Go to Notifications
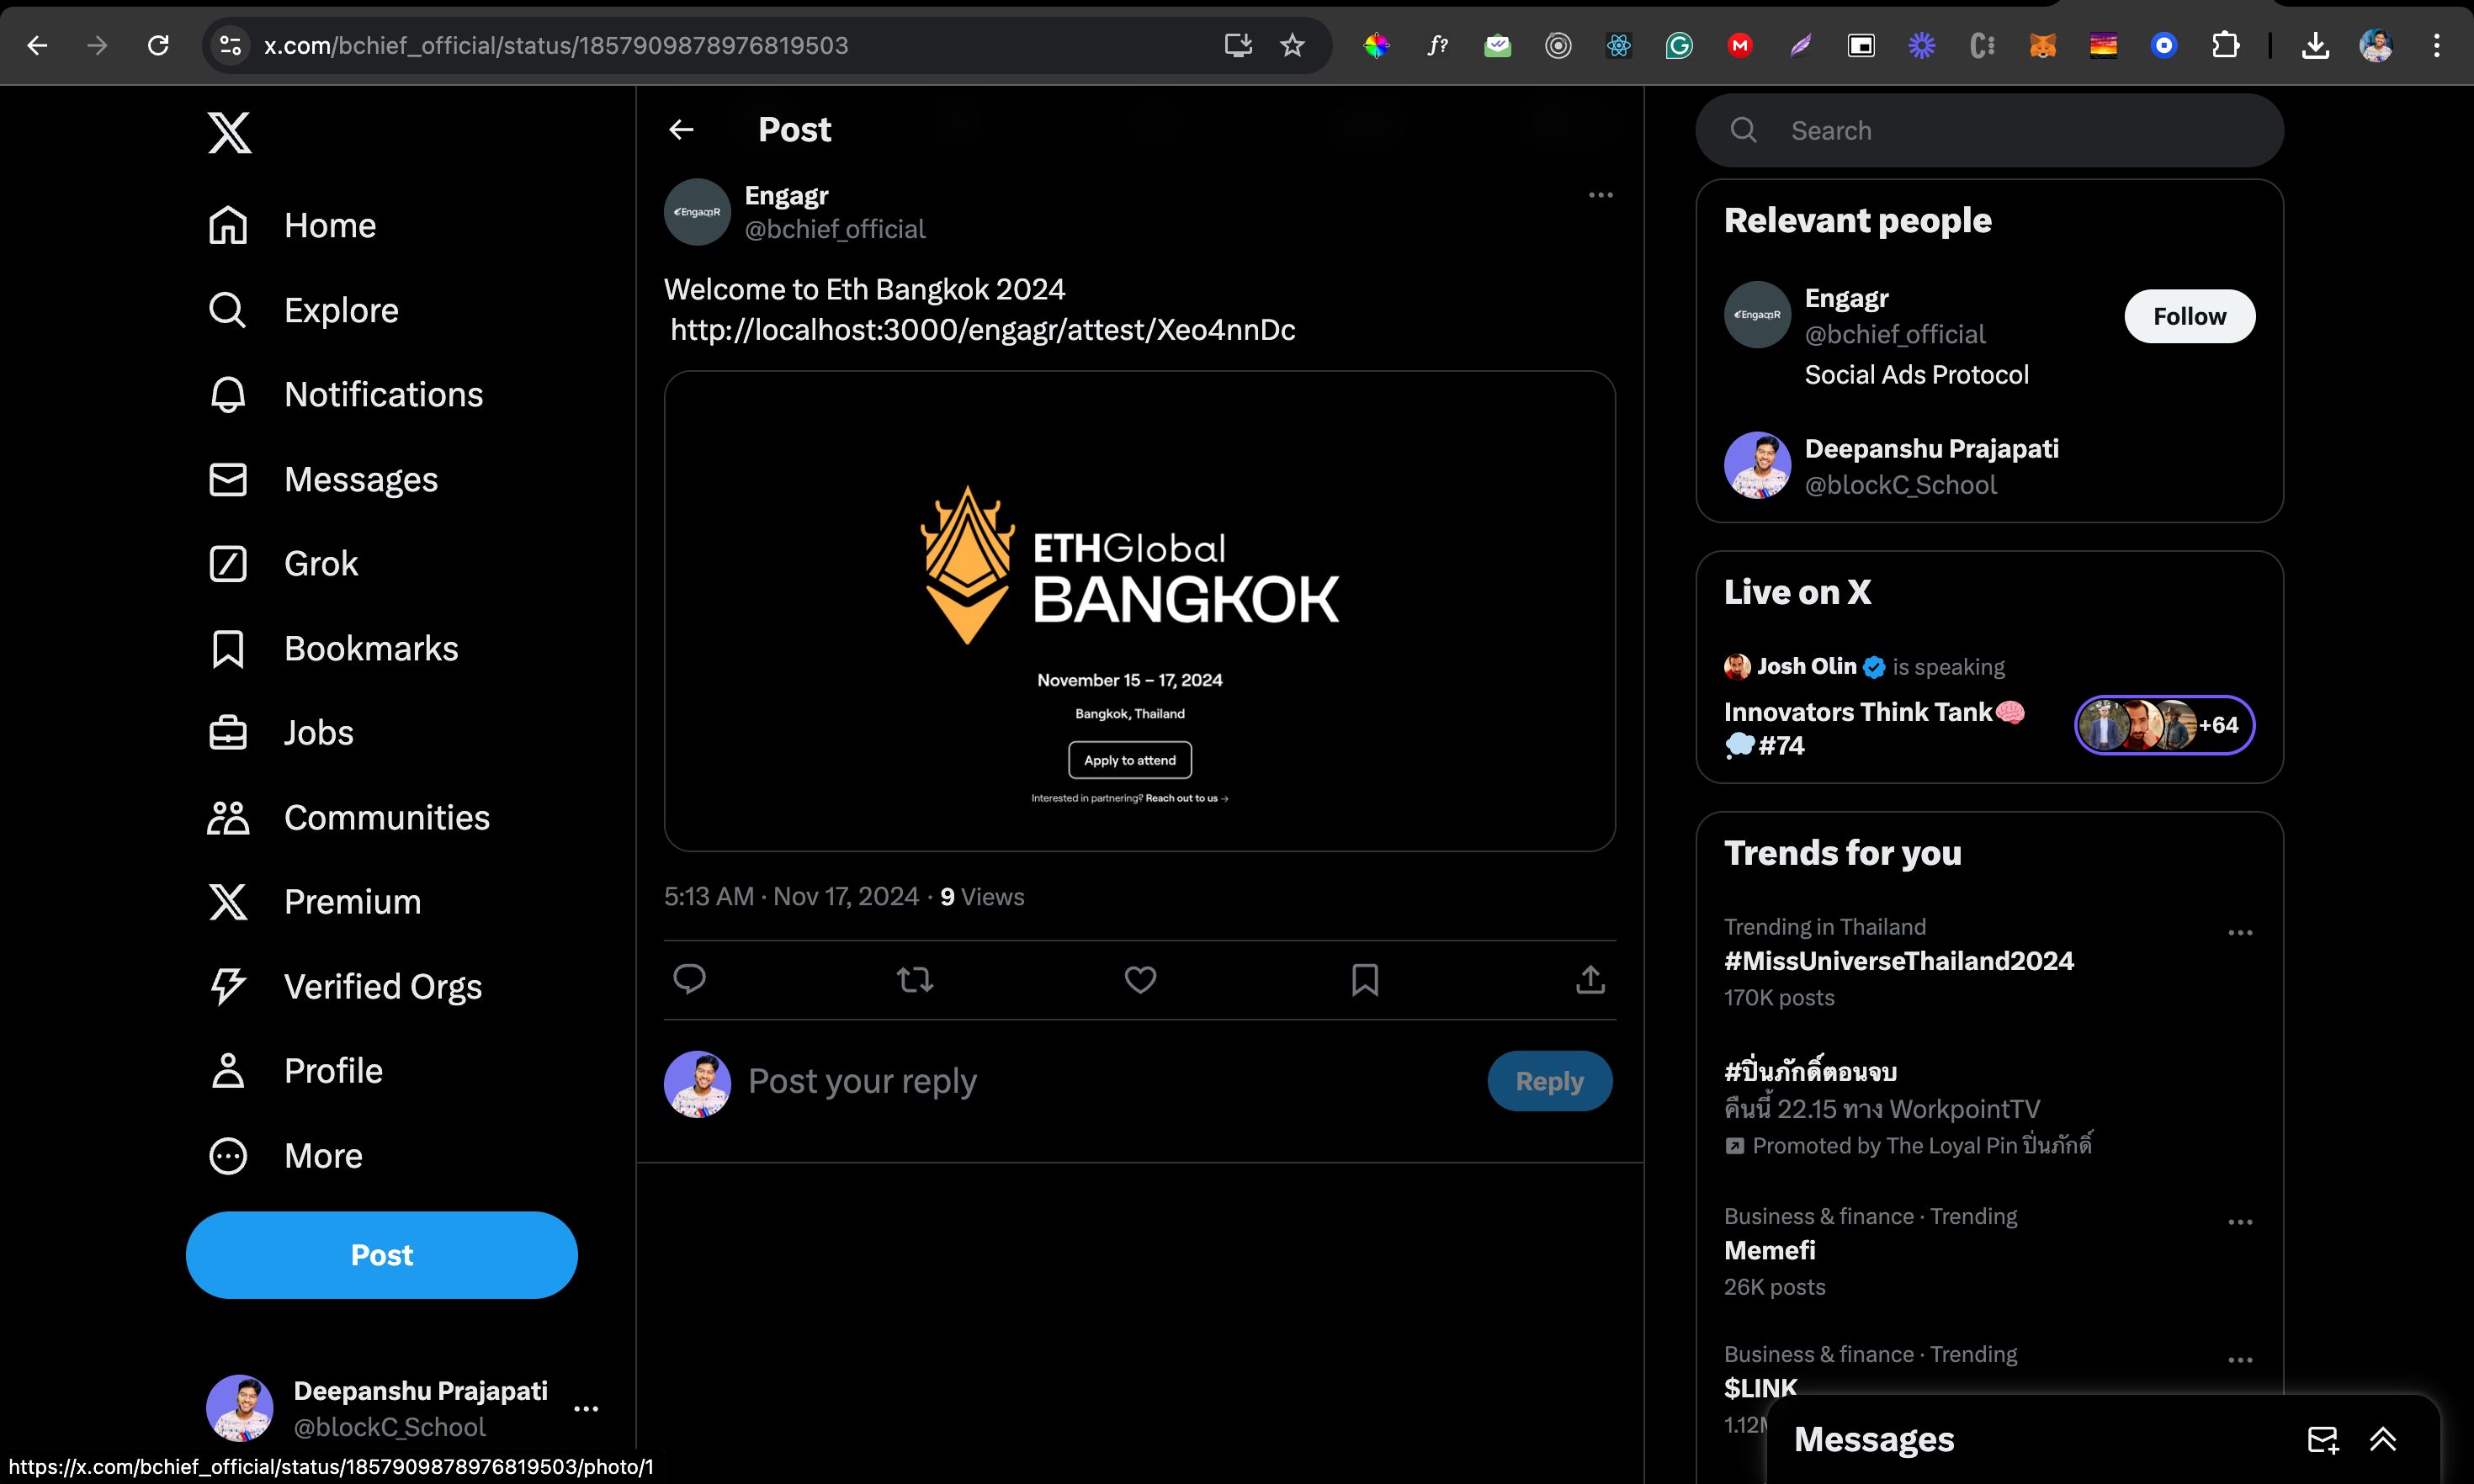This screenshot has height=1484, width=2474. click(x=345, y=395)
